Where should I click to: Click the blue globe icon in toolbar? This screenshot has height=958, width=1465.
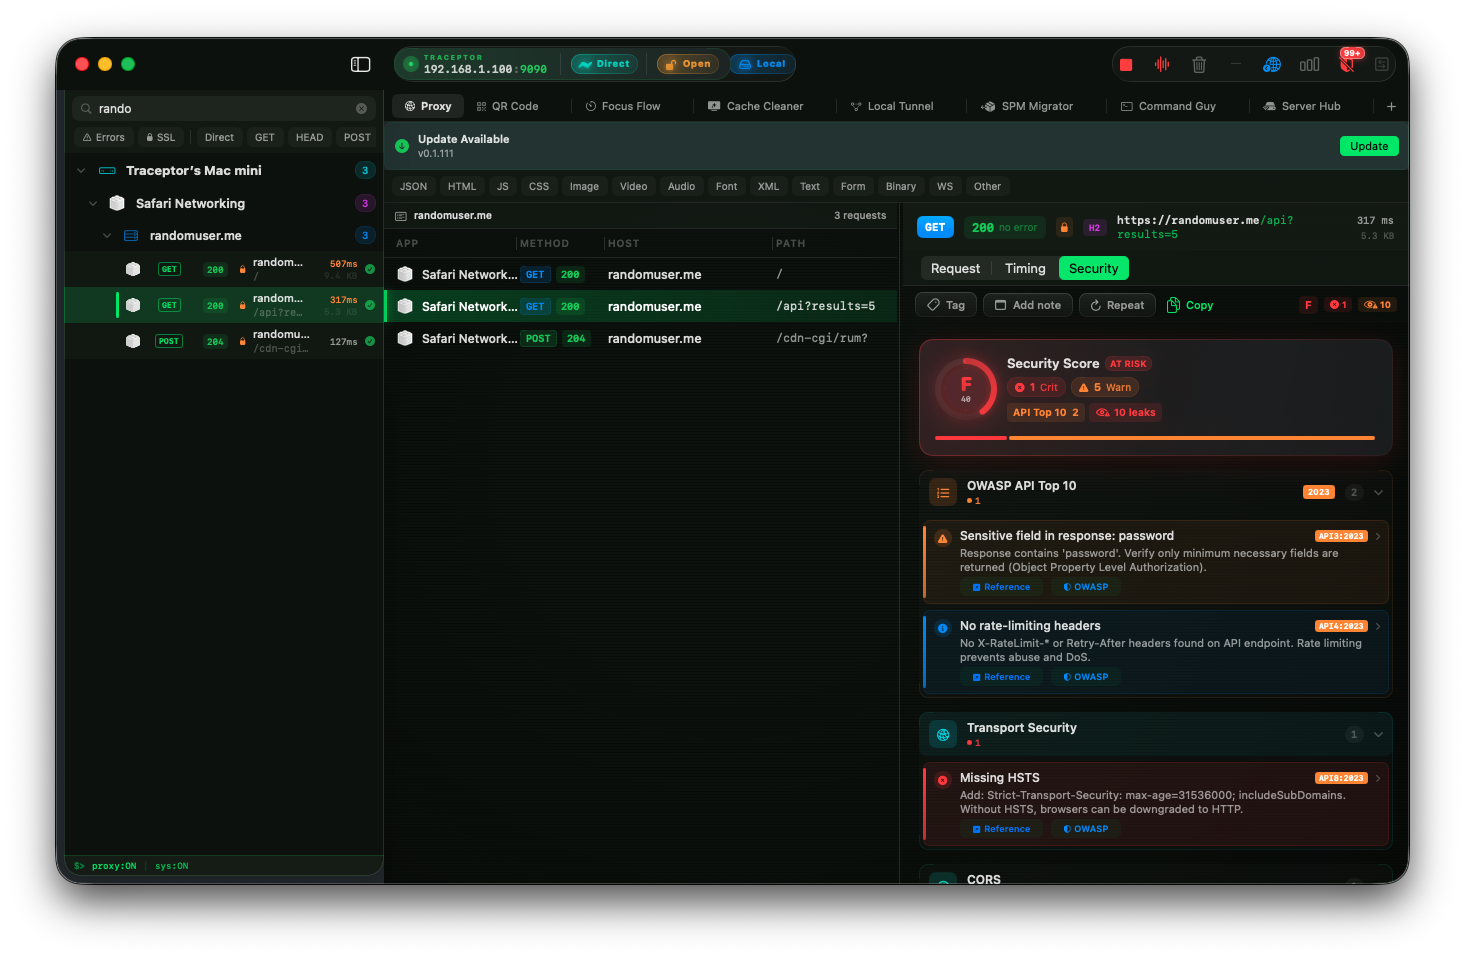point(1272,65)
